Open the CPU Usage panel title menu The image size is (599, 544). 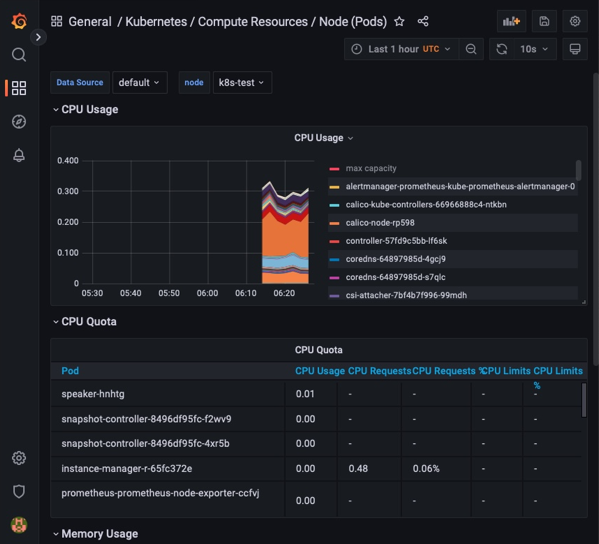pyautogui.click(x=323, y=138)
